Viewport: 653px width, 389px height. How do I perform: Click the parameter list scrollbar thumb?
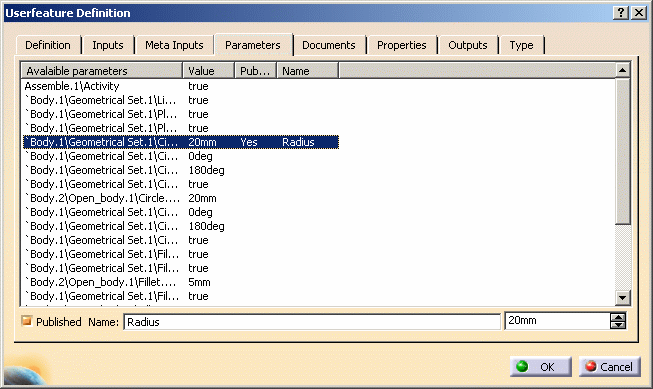(x=623, y=151)
